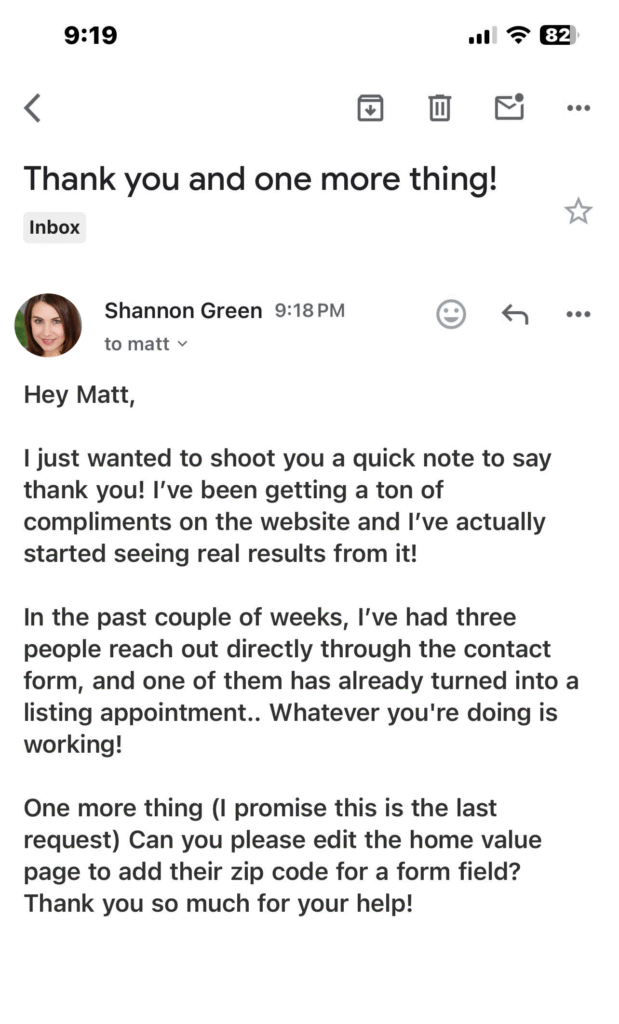Tap the Inbox label chip

(54, 227)
